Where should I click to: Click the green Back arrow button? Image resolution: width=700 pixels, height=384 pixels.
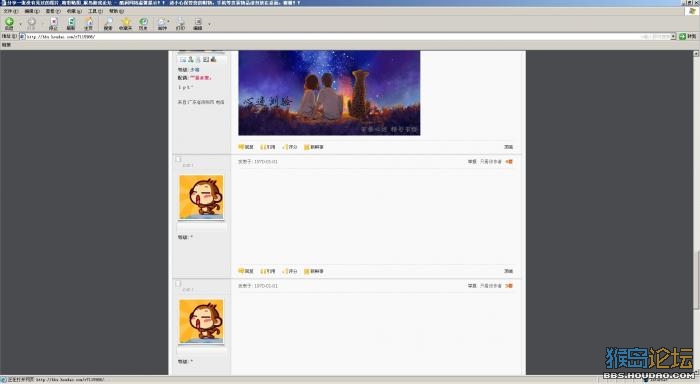[9, 23]
